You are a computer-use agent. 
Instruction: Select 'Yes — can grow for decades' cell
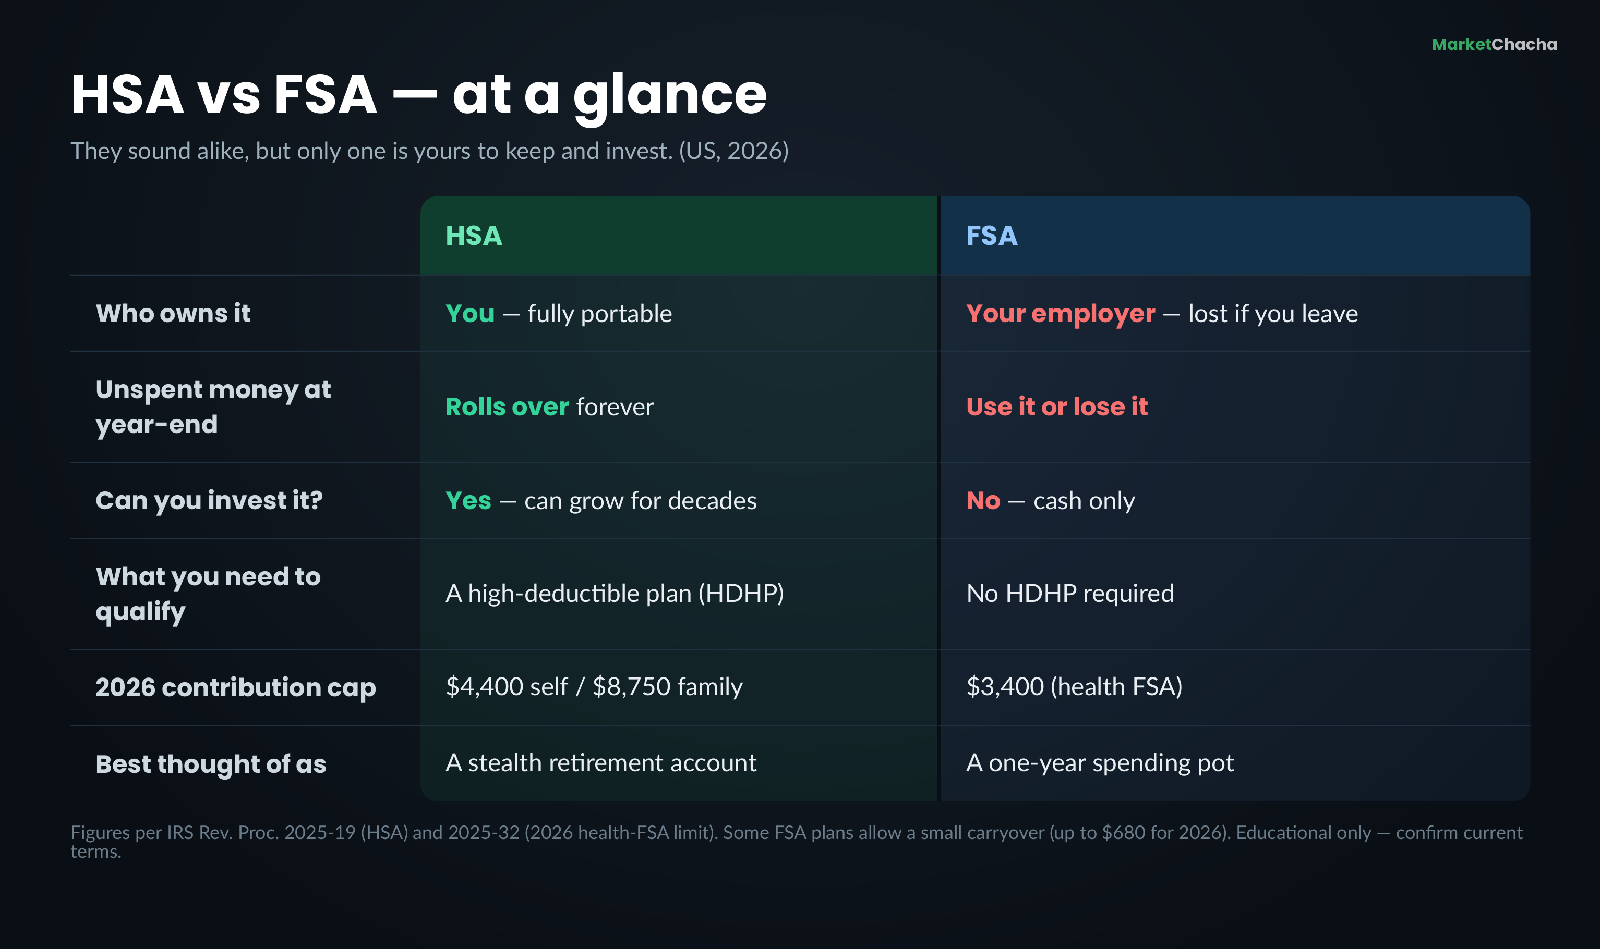click(601, 501)
